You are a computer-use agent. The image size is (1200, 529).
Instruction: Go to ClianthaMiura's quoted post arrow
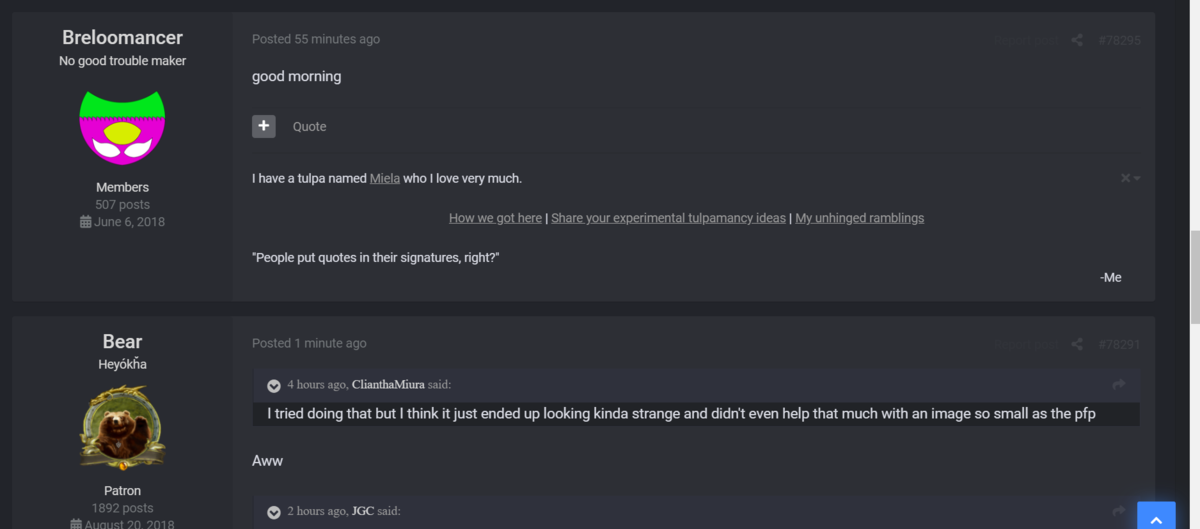point(1119,384)
